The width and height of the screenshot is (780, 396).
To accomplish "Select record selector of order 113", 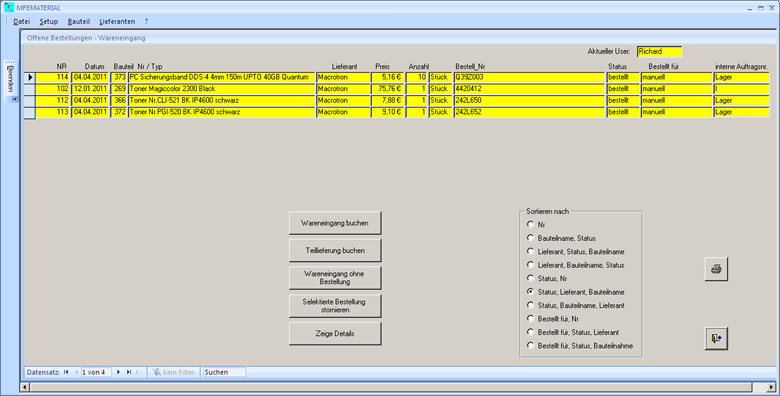I will (x=30, y=112).
